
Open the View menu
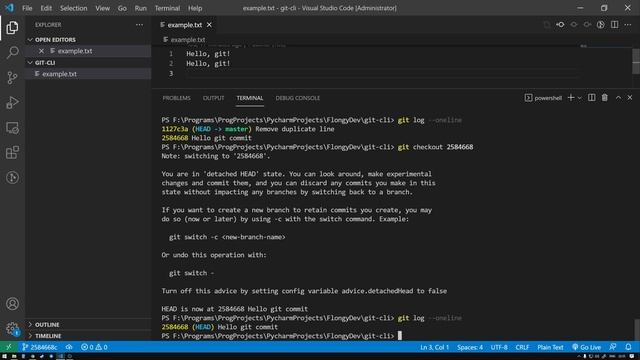coord(102,8)
